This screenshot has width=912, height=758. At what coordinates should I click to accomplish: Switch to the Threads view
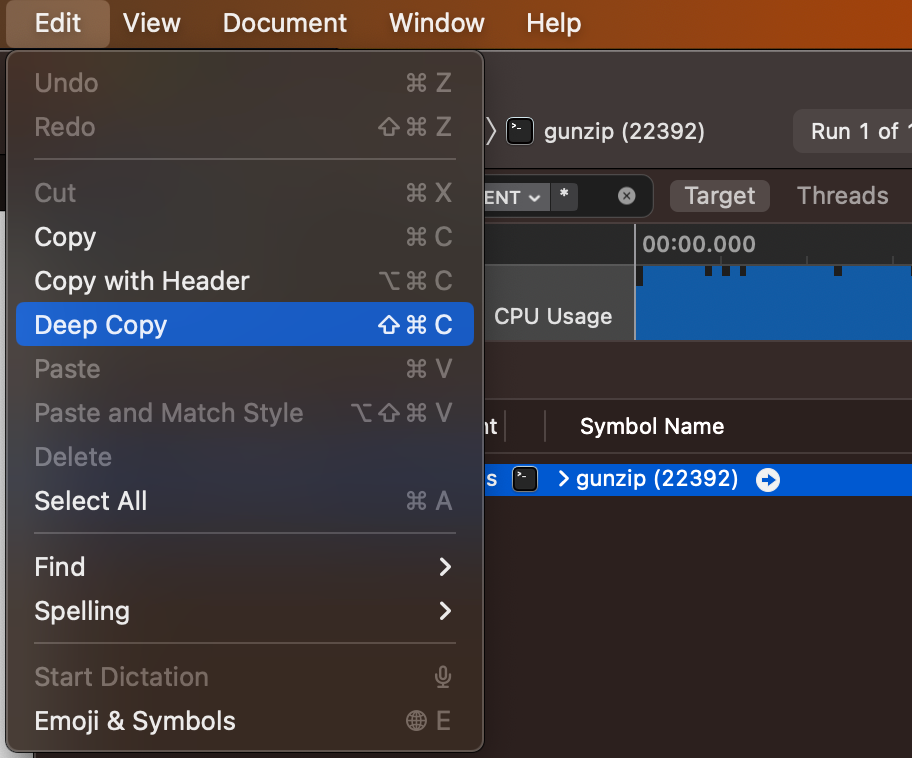coord(842,196)
